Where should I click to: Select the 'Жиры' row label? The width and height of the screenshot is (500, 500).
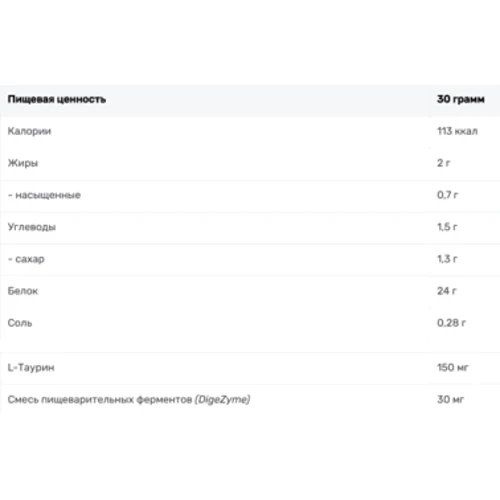click(x=23, y=163)
